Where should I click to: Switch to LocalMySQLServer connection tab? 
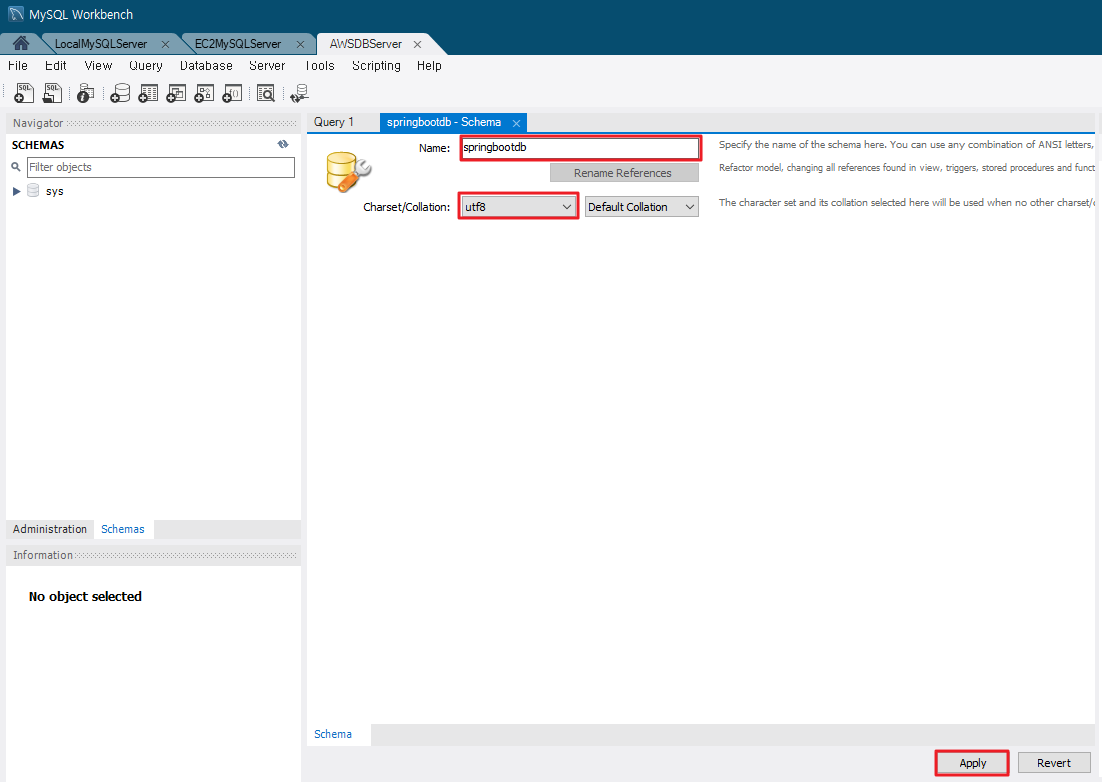[101, 44]
